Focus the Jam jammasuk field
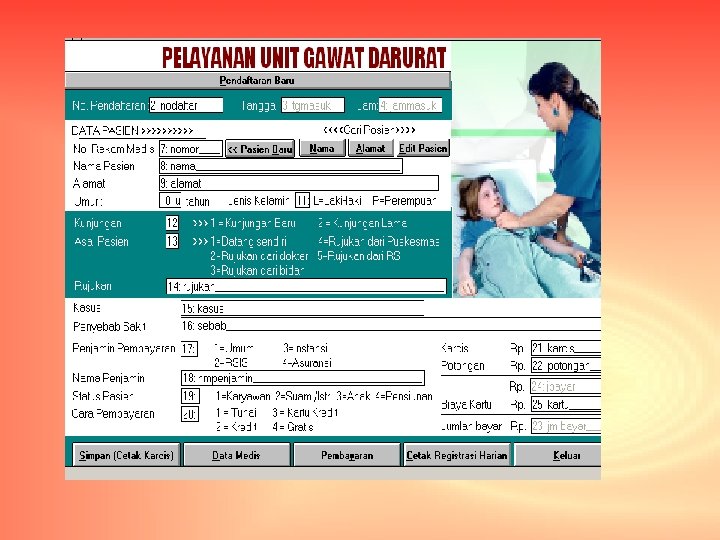Viewport: 720px width, 540px height. (410, 105)
